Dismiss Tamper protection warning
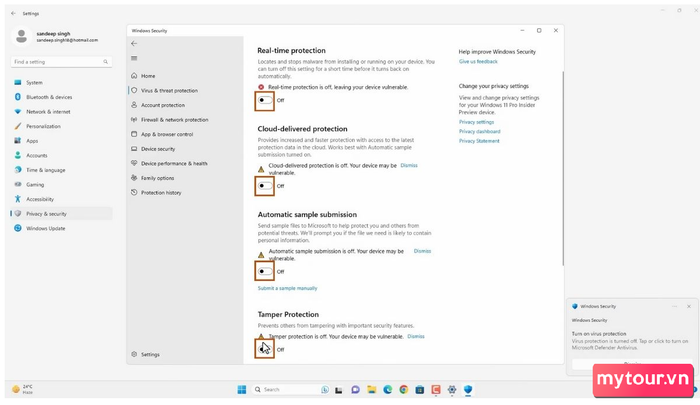Screen dimensions: 700x405 tap(416, 336)
